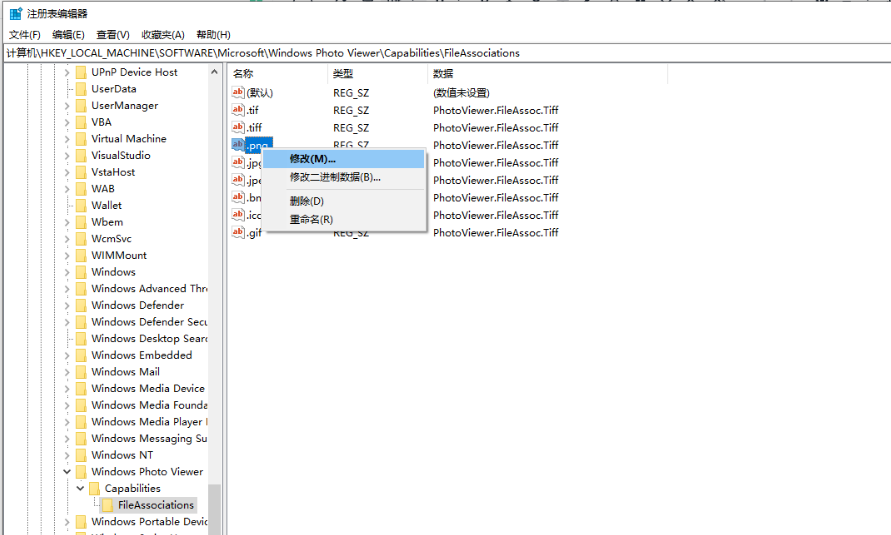
Task: Click the Windows Defender folder icon
Action: coord(81,305)
